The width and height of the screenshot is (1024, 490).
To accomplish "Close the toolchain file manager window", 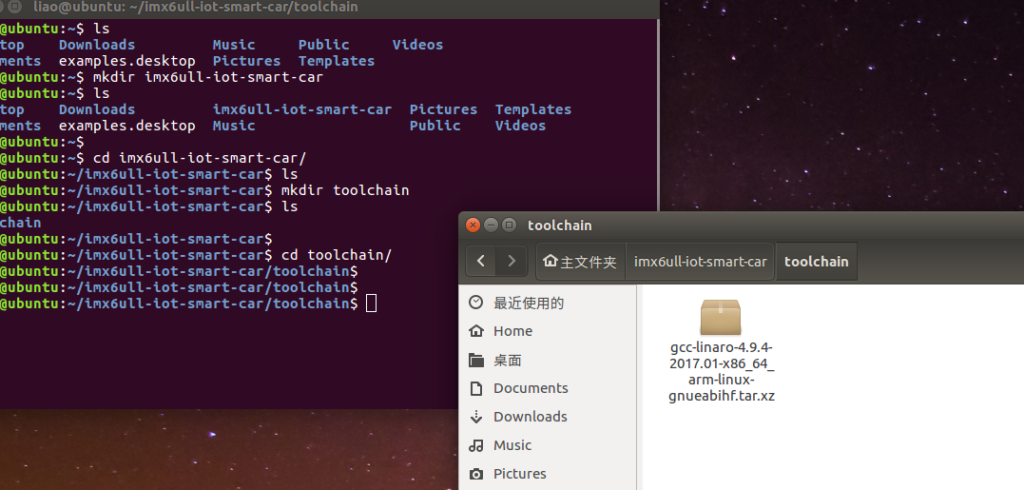I will (473, 225).
